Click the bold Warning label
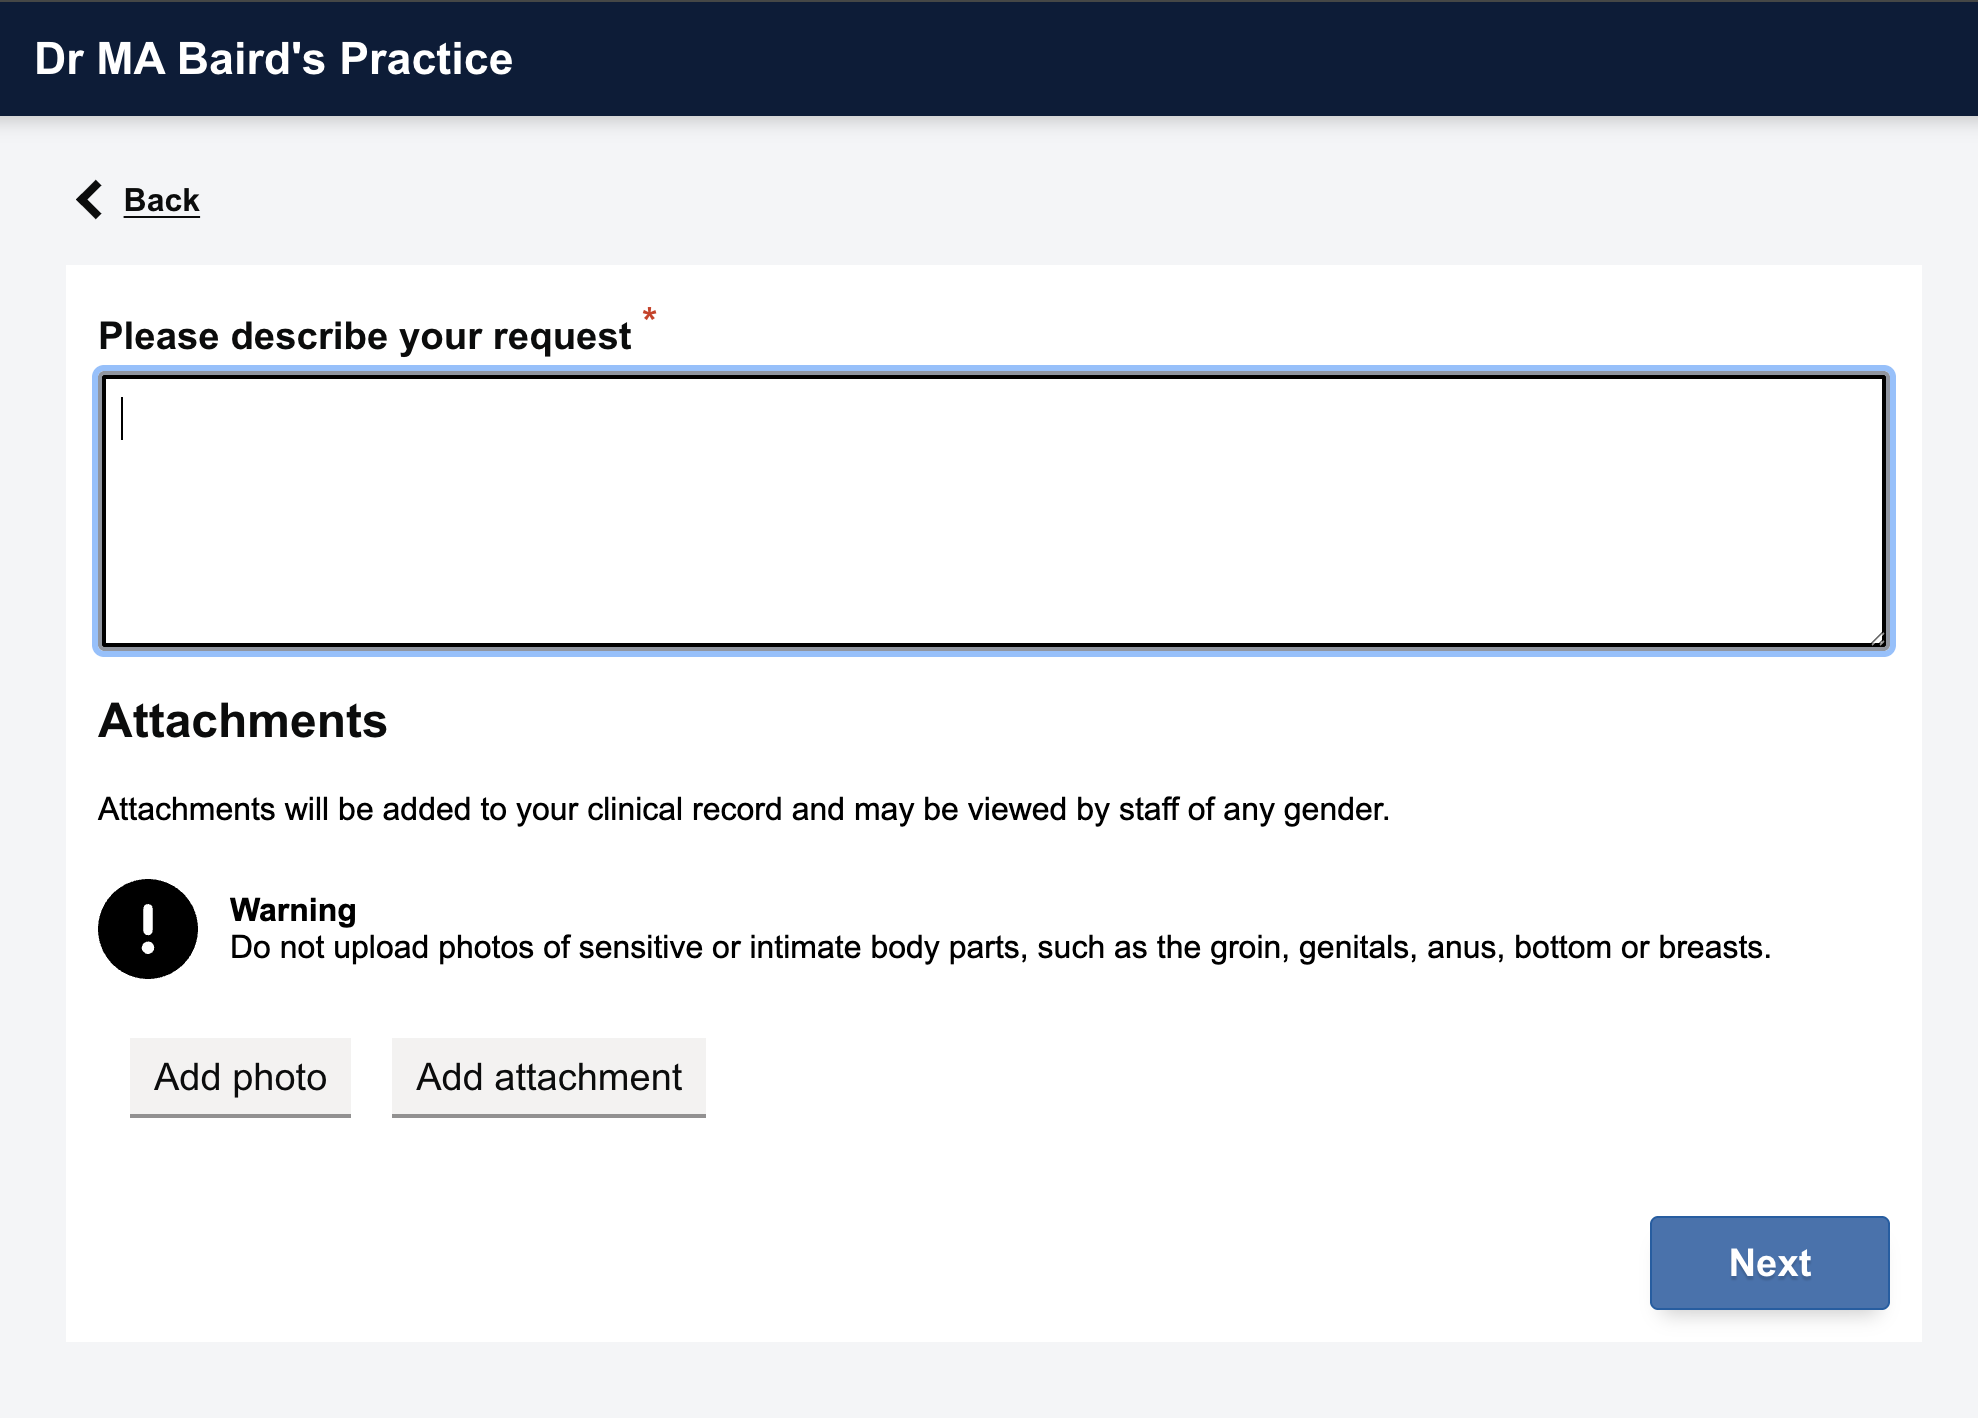This screenshot has height=1418, width=1978. [x=293, y=910]
